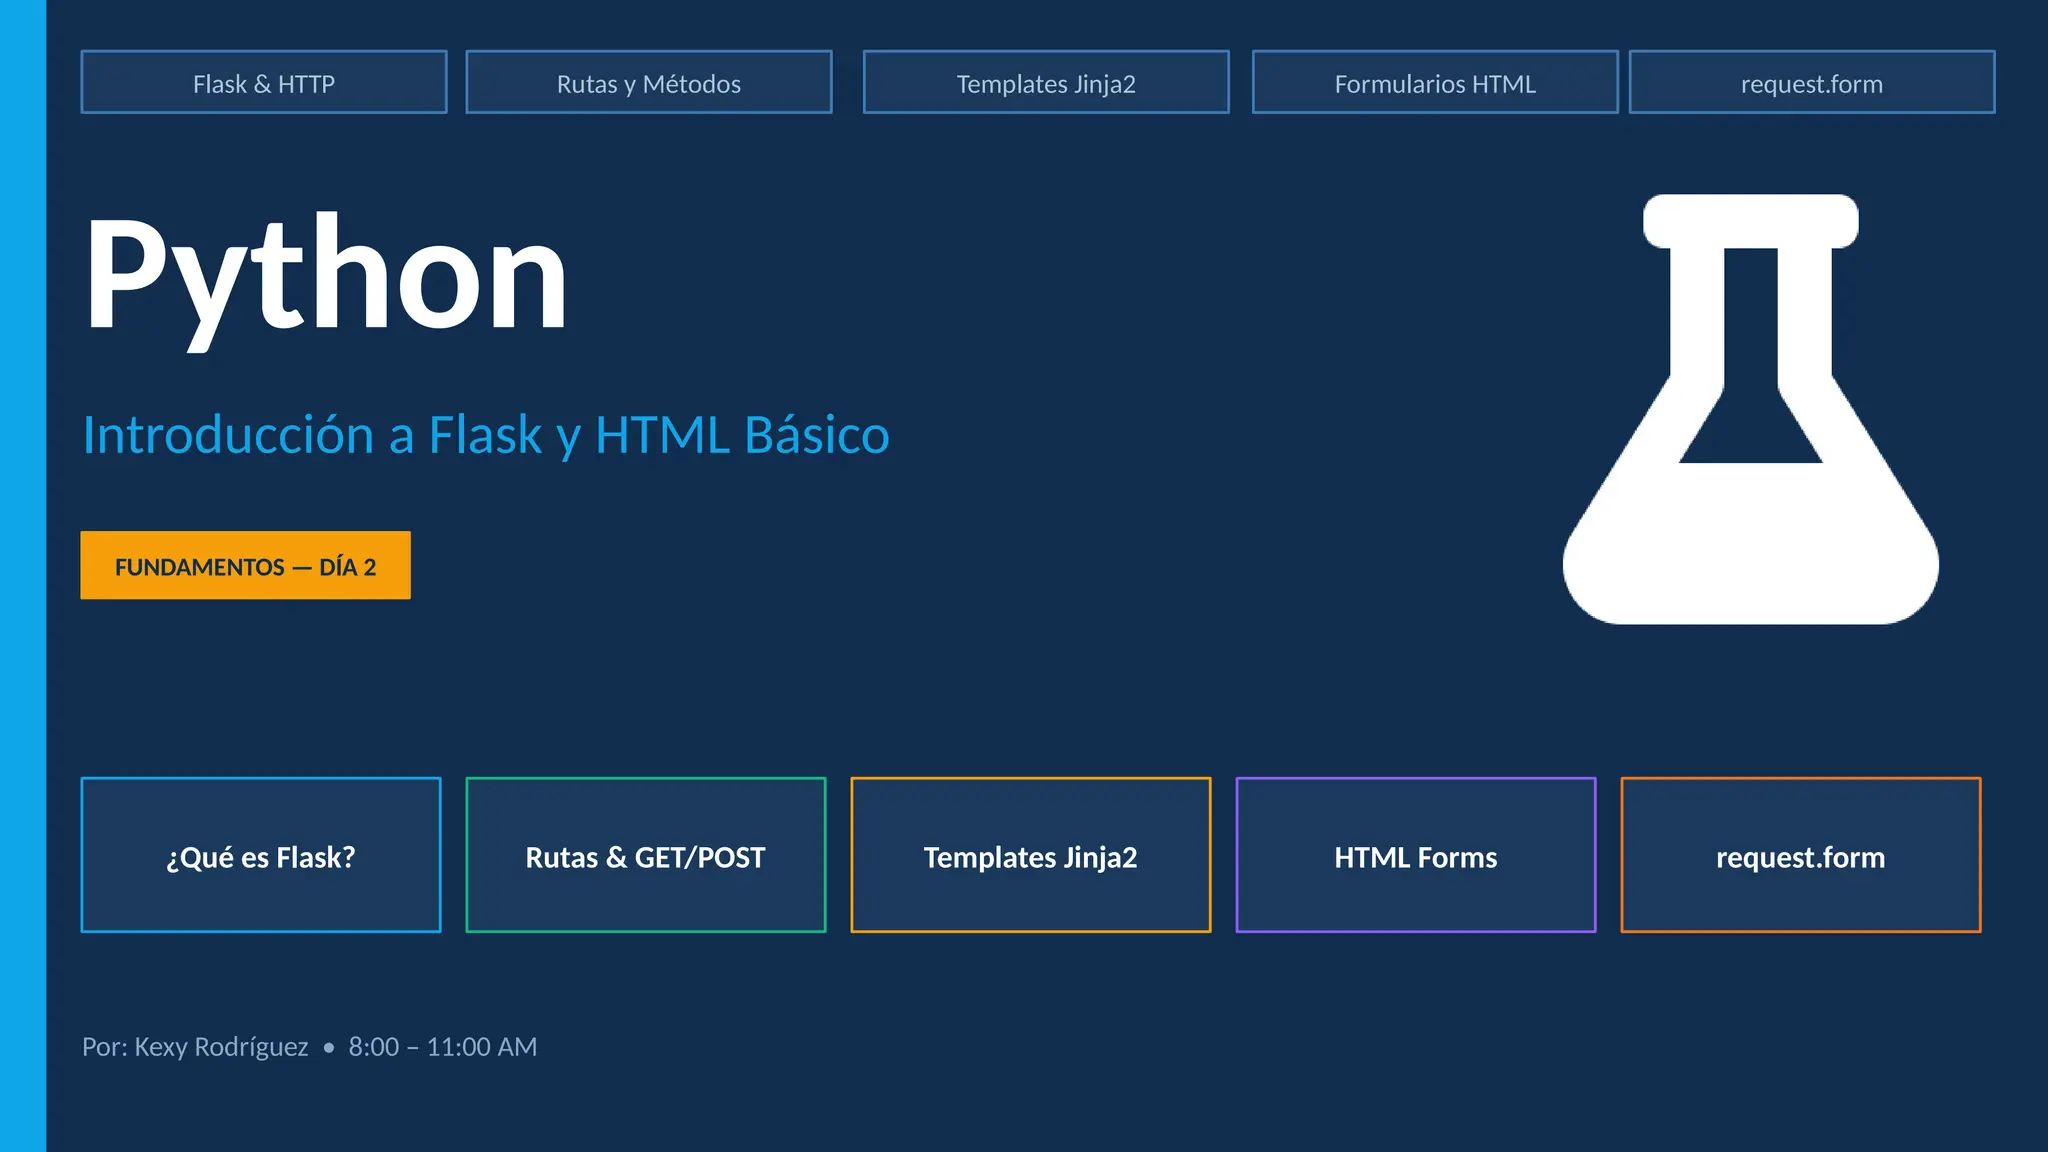This screenshot has width=2048, height=1152.
Task: Click the author name Kexy Rodríguez
Action: tap(221, 1047)
